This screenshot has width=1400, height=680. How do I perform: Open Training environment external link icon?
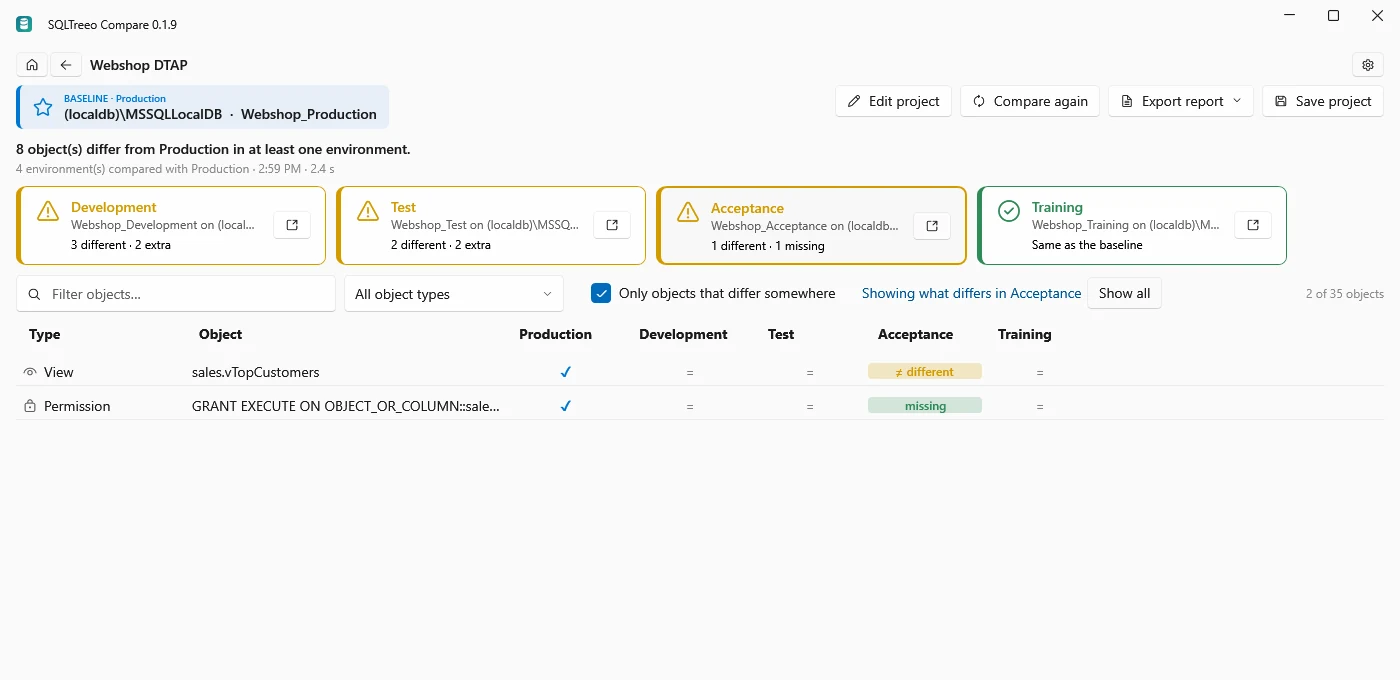pyautogui.click(x=1253, y=225)
